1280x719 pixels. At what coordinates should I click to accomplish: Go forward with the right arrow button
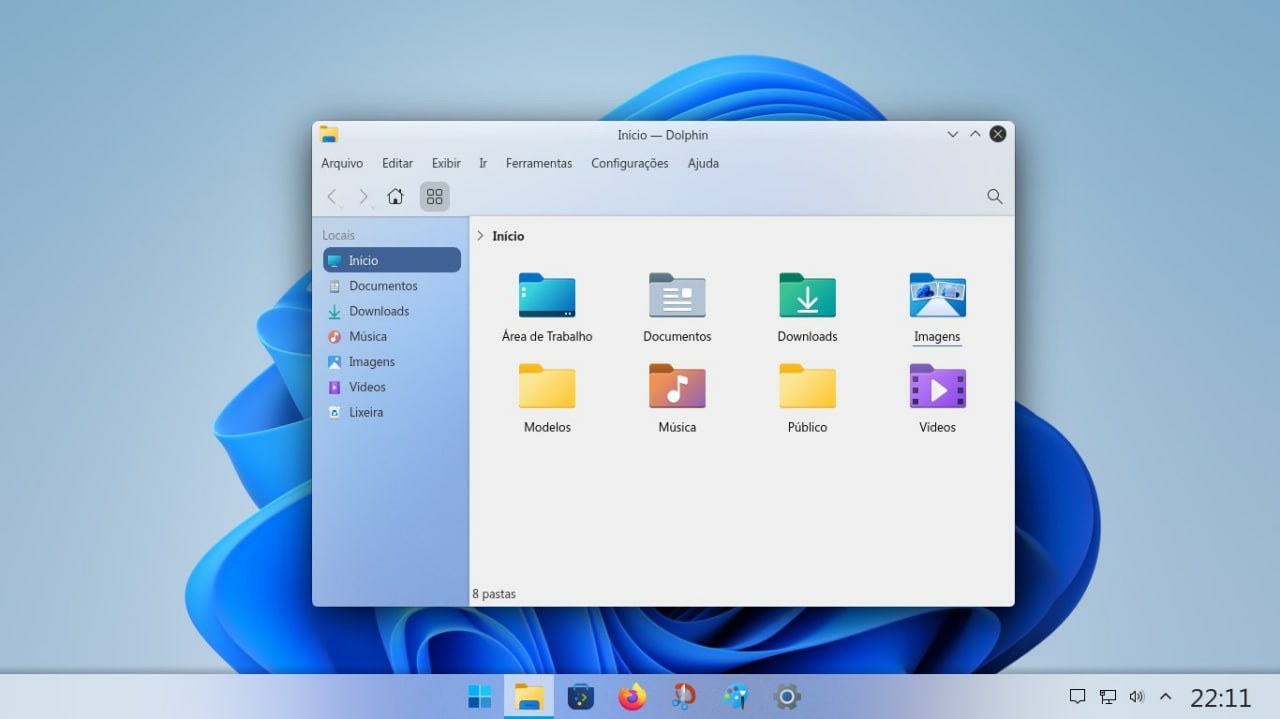364,197
